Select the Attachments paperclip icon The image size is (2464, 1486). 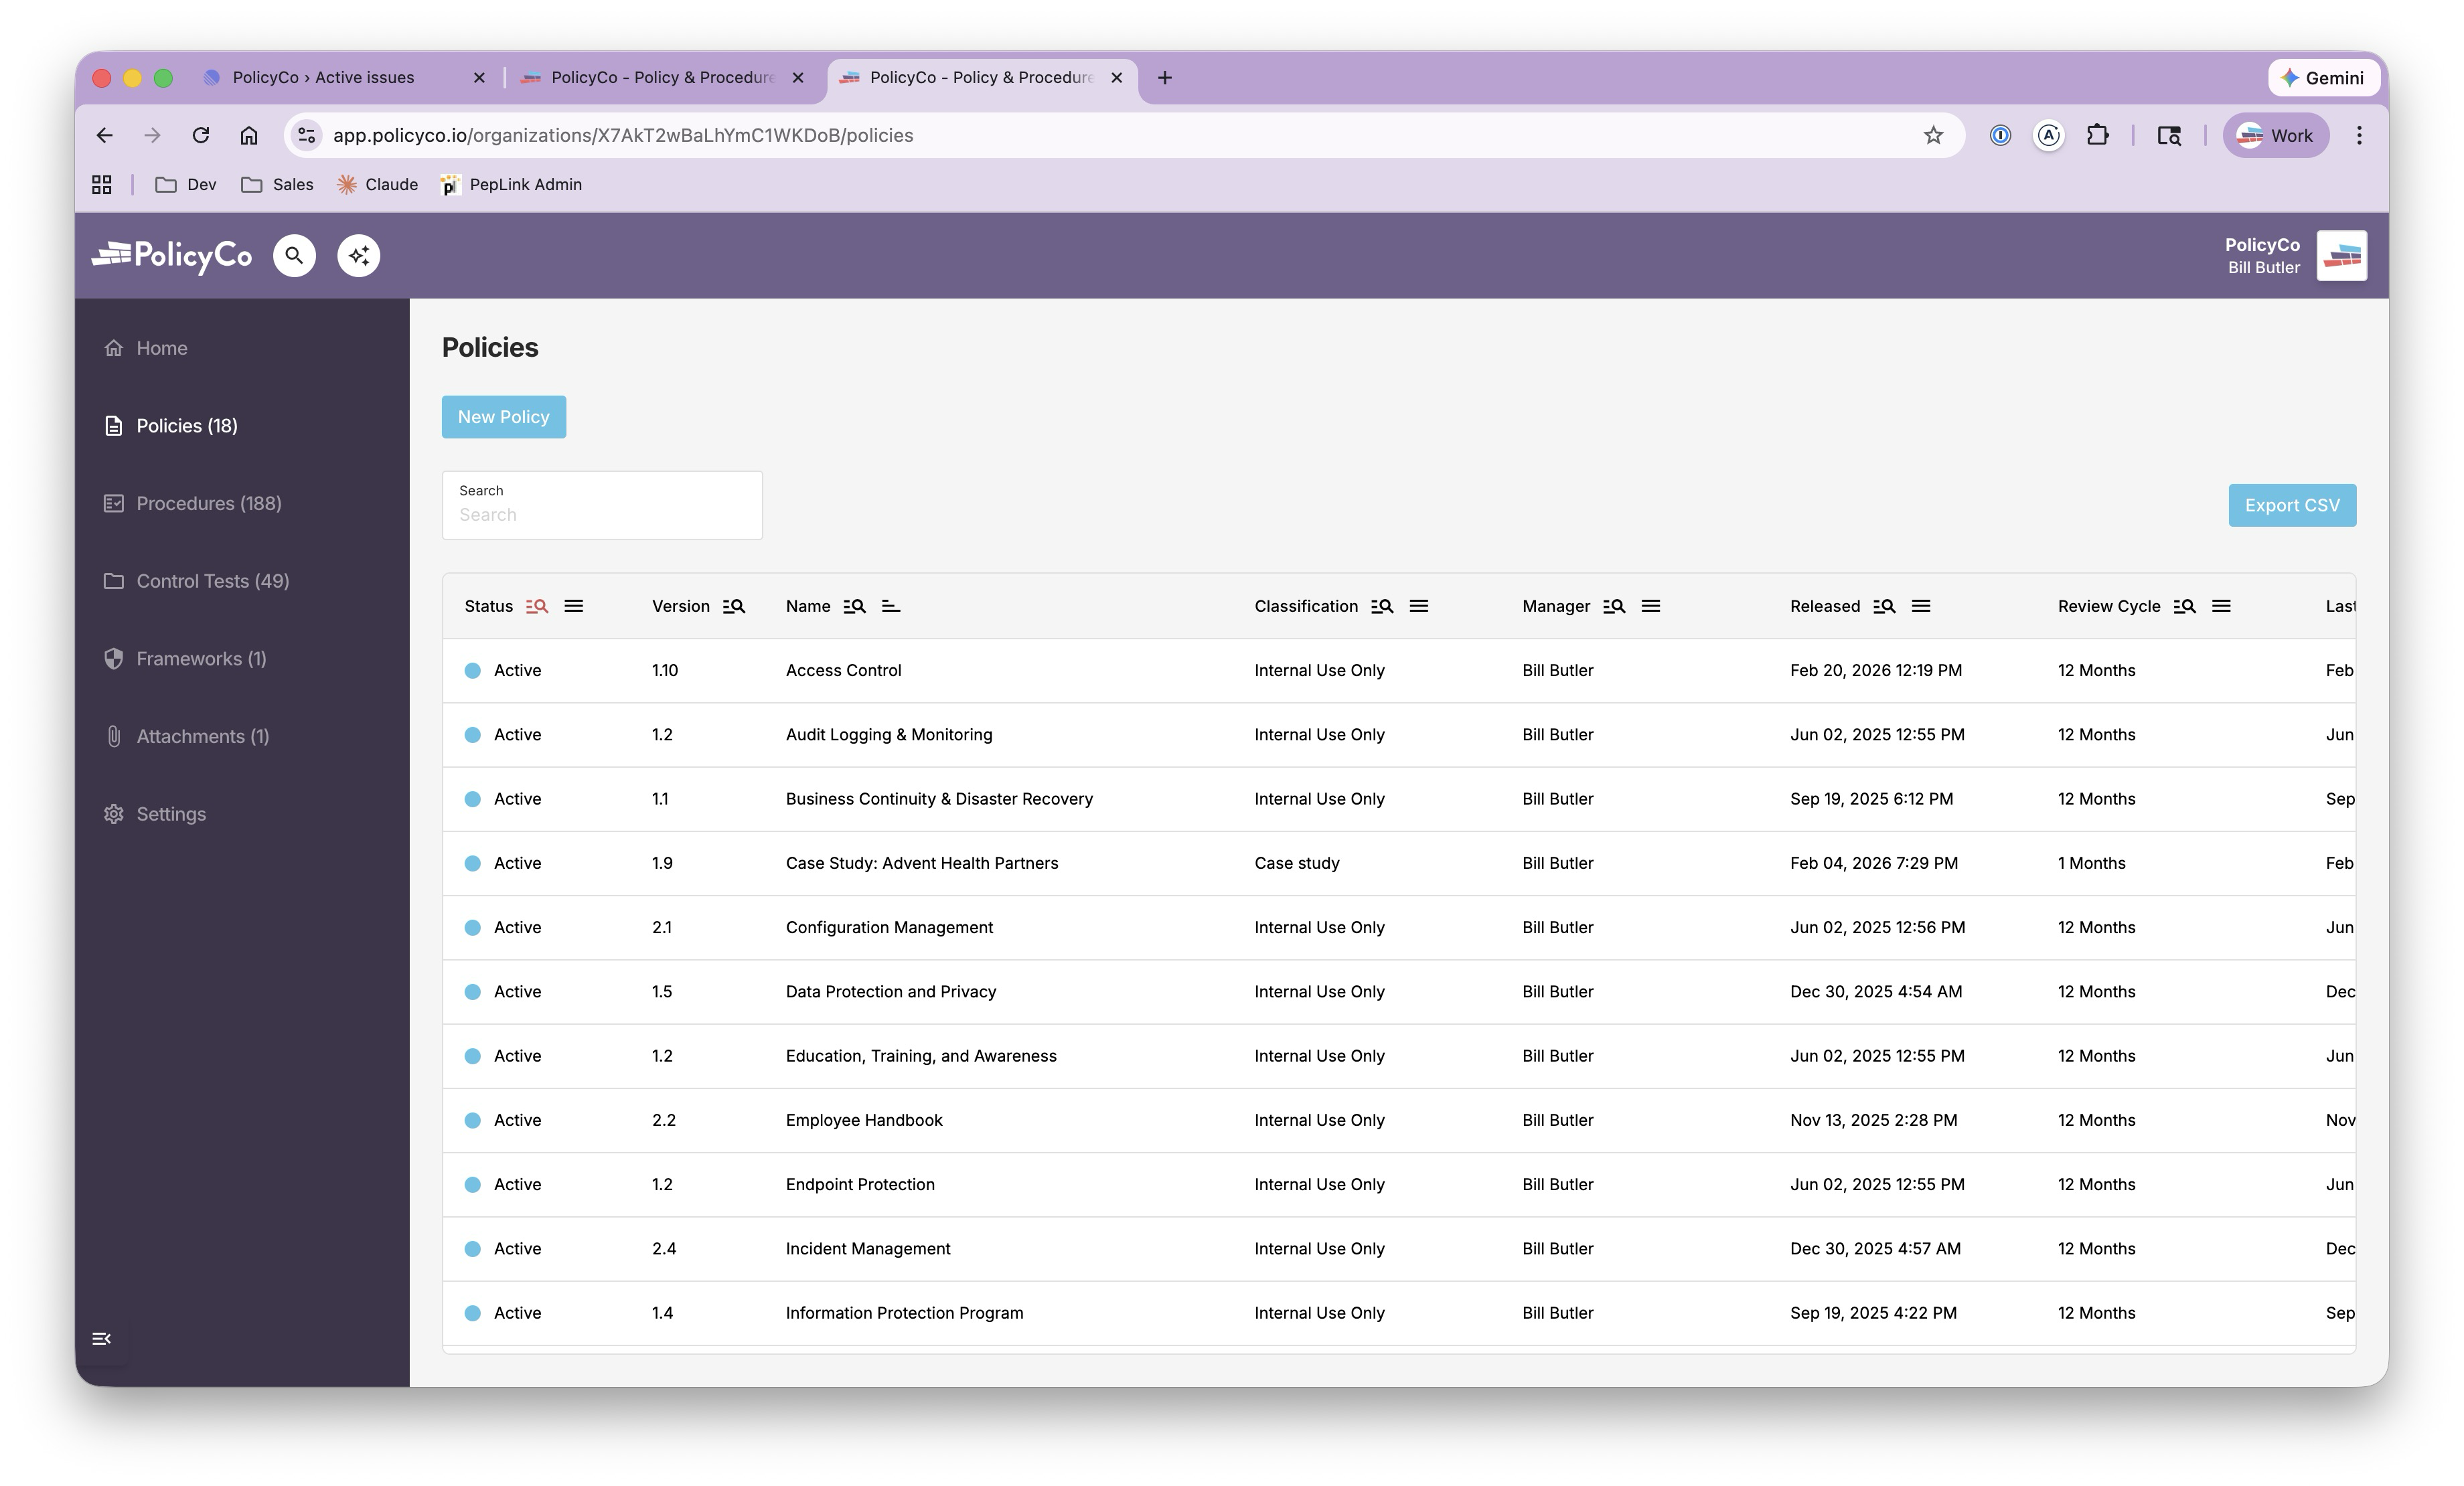pyautogui.click(x=113, y=736)
